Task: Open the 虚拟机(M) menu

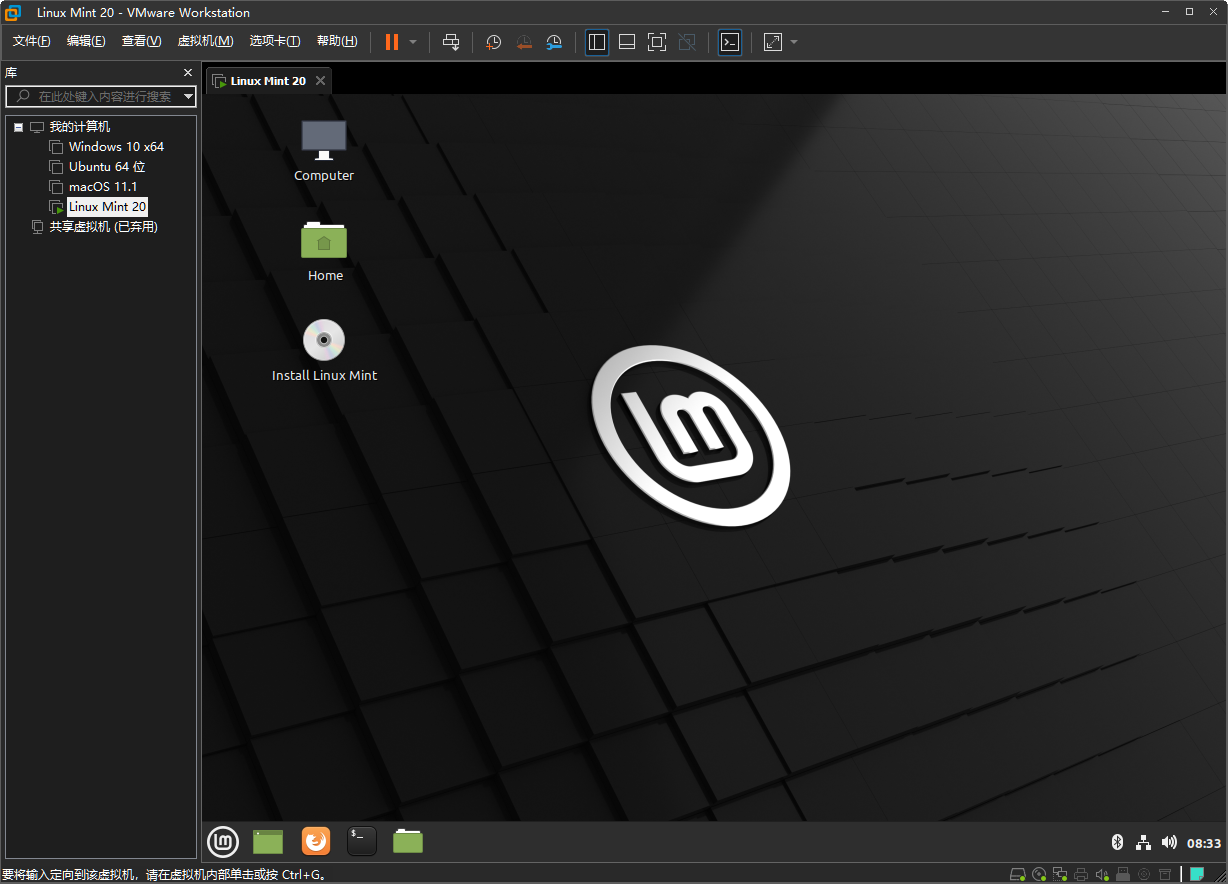Action: click(205, 41)
